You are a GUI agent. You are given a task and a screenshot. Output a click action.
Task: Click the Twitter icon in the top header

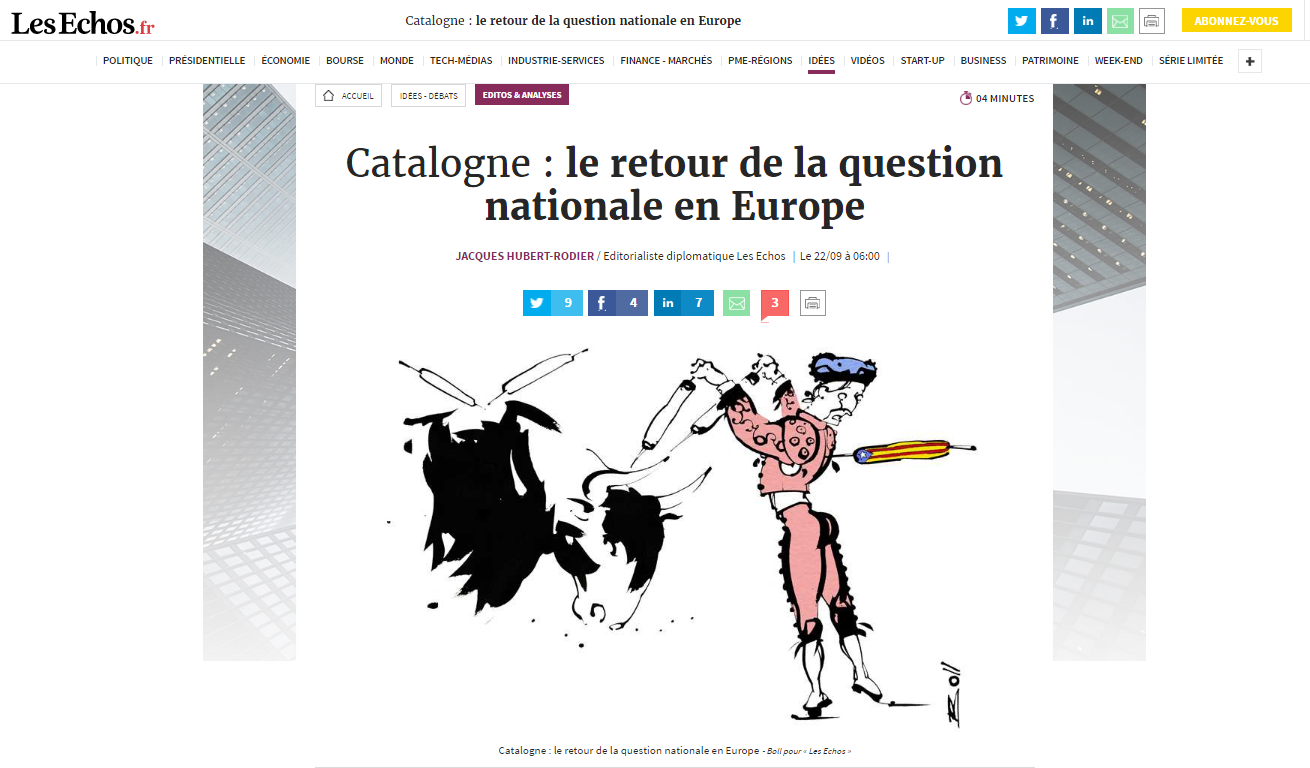tap(1022, 21)
